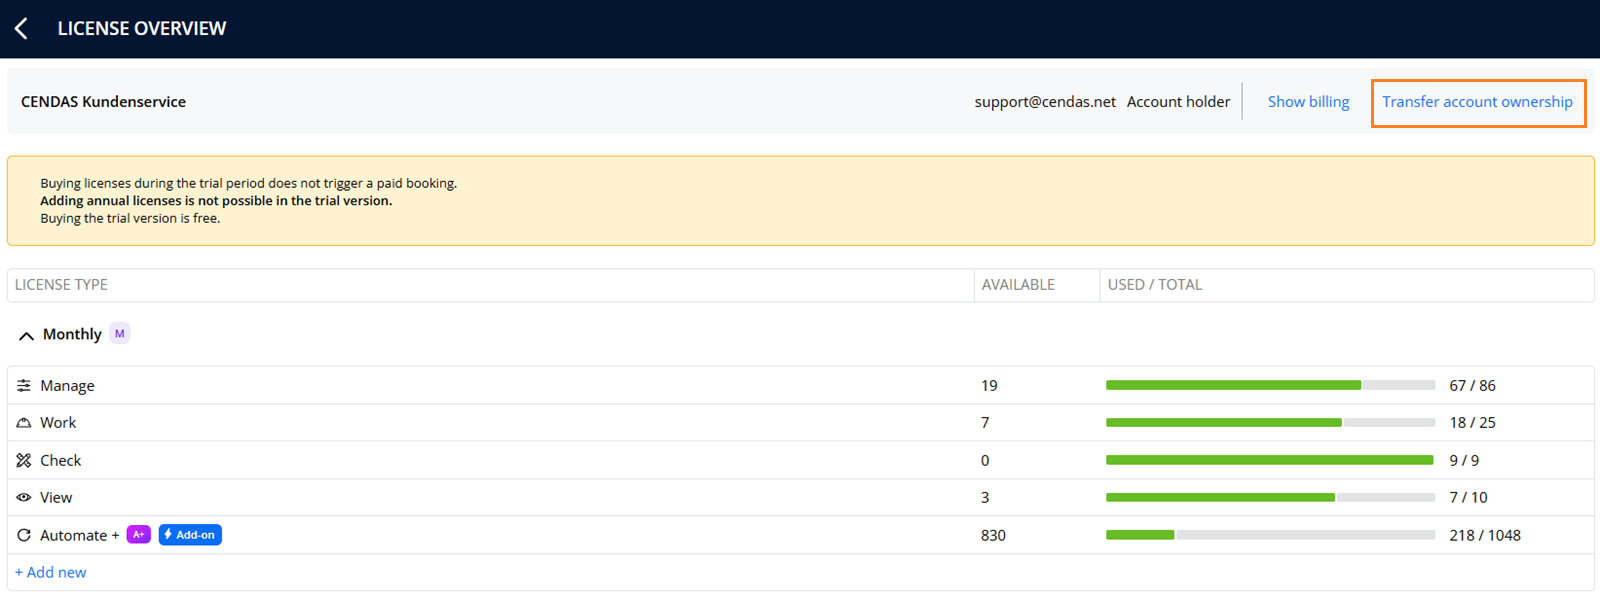The height and width of the screenshot is (597, 1600).
Task: Click the purple A+ badge
Action: 139,535
